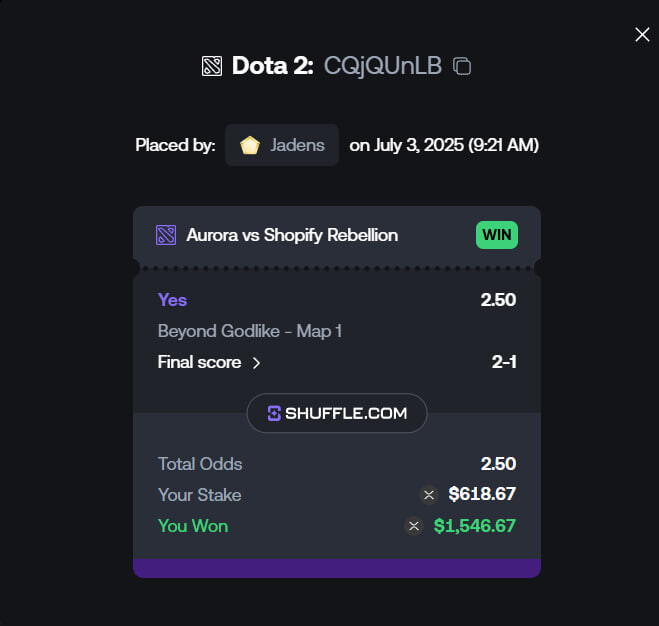The height and width of the screenshot is (626, 659).
Task: Expand the Final score chevron
Action: point(256,363)
